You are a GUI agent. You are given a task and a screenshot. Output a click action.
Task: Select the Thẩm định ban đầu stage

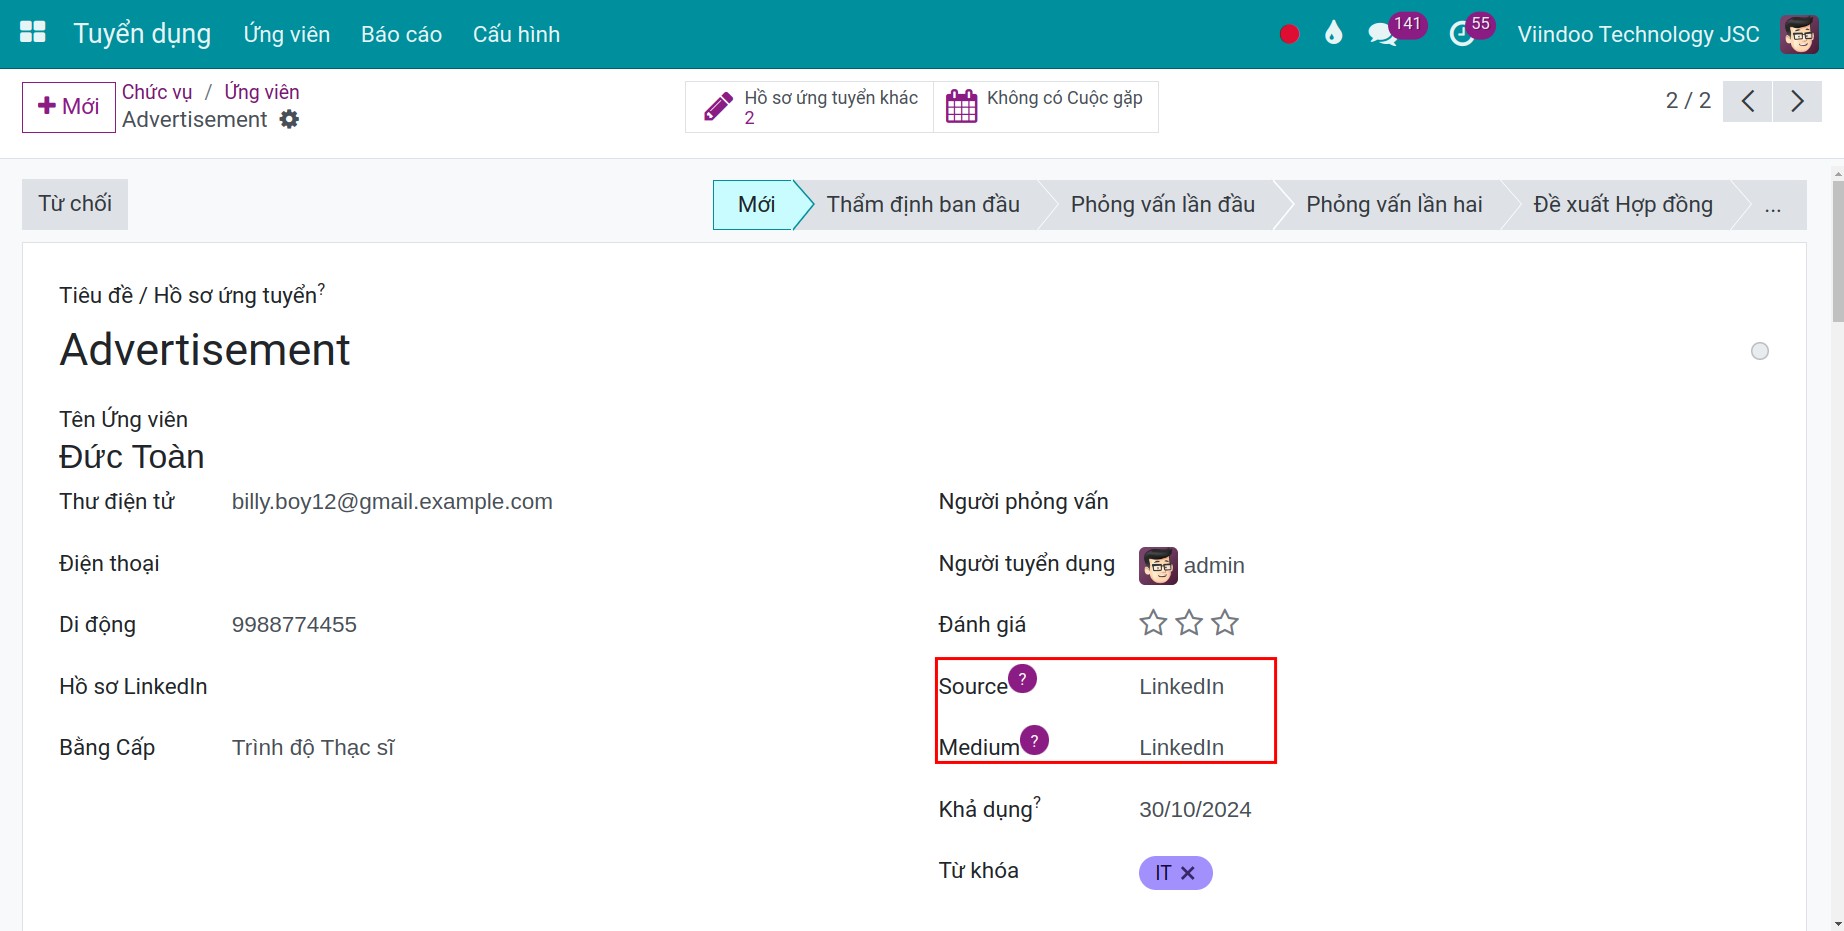(923, 205)
